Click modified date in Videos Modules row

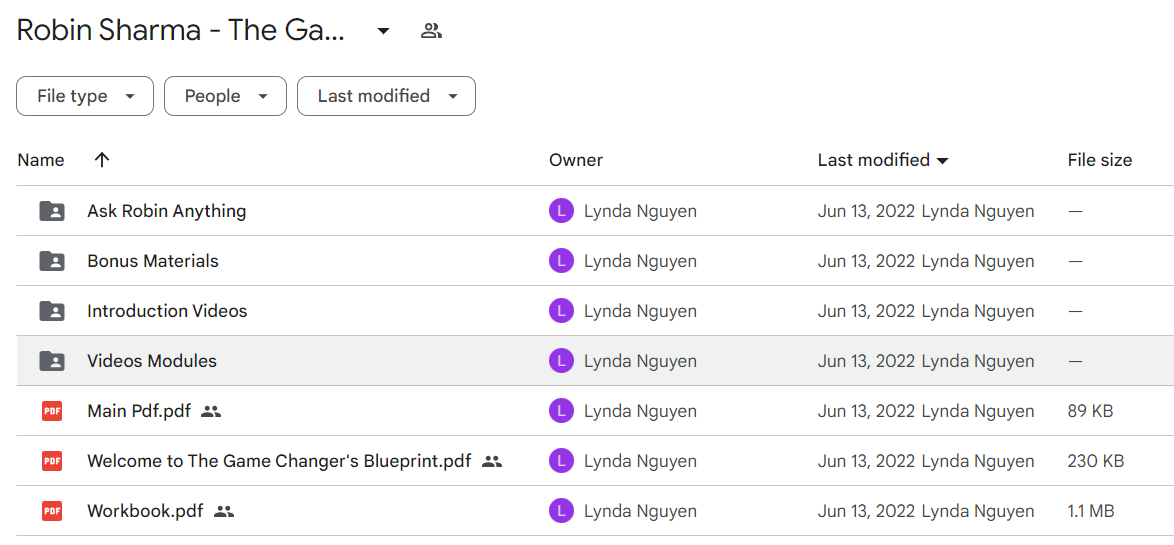[x=866, y=361]
